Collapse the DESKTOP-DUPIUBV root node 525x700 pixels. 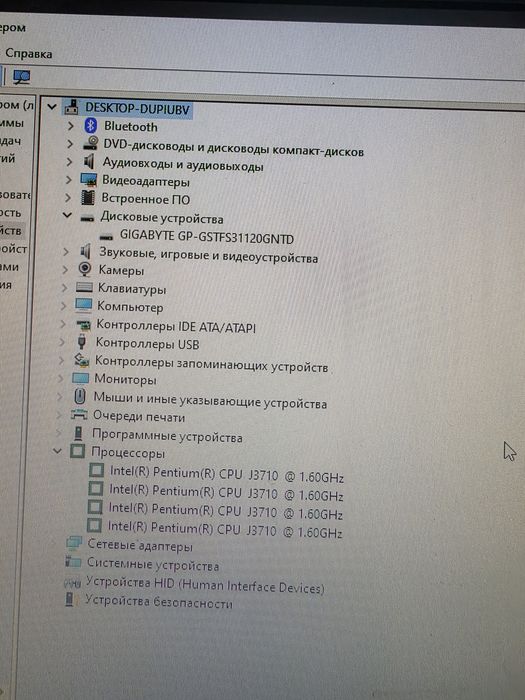(52, 107)
